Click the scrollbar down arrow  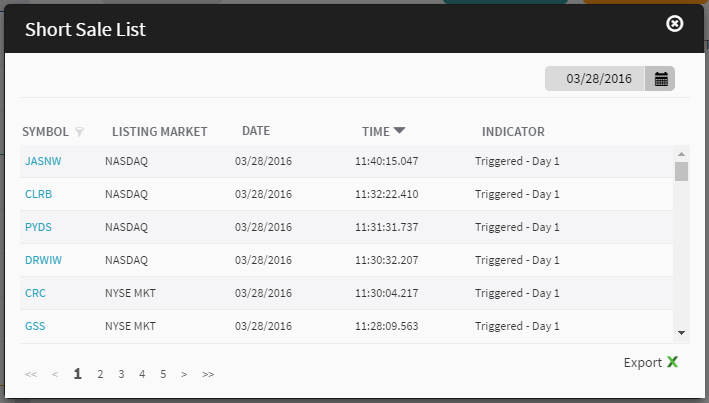(681, 333)
